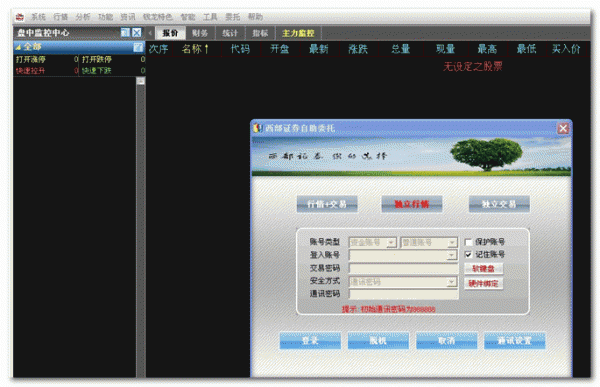Click the 脱机 button
Screen dimensions: 600x387
click(378, 340)
